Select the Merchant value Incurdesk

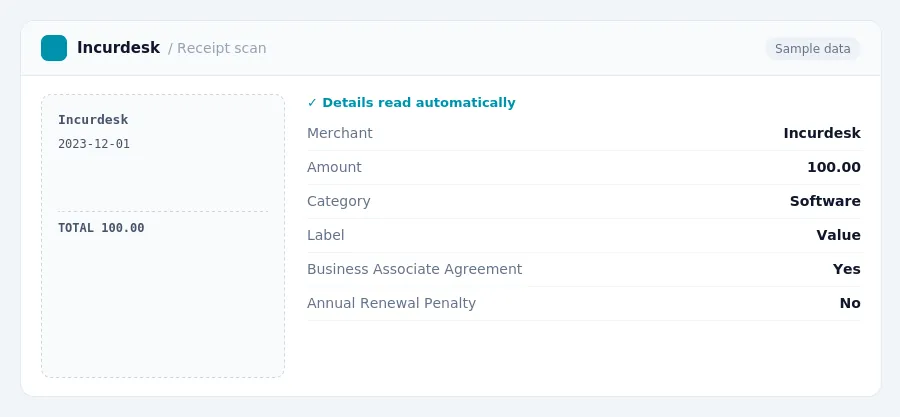tap(822, 133)
